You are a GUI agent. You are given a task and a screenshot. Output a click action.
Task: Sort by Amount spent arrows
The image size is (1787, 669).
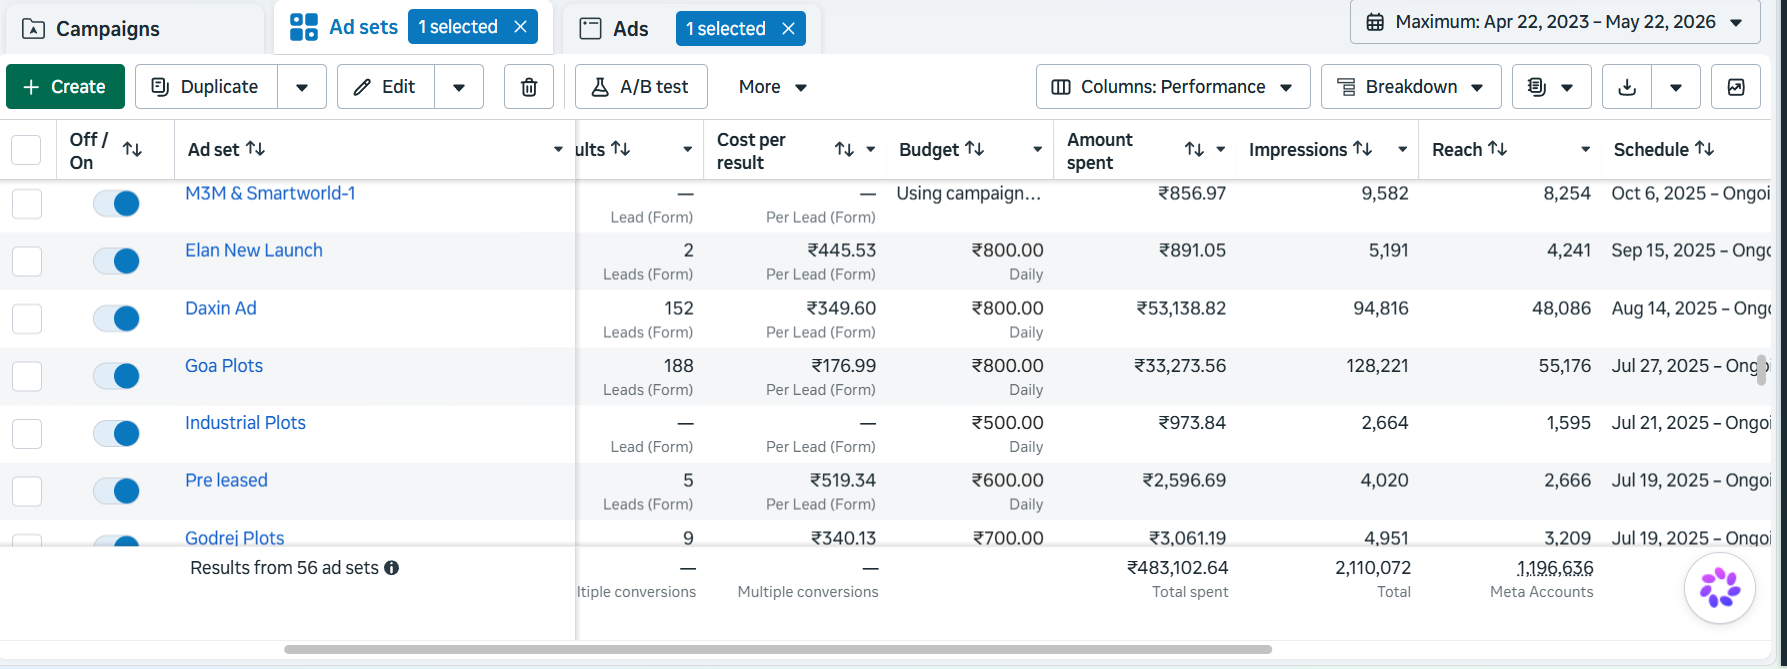[1194, 150]
